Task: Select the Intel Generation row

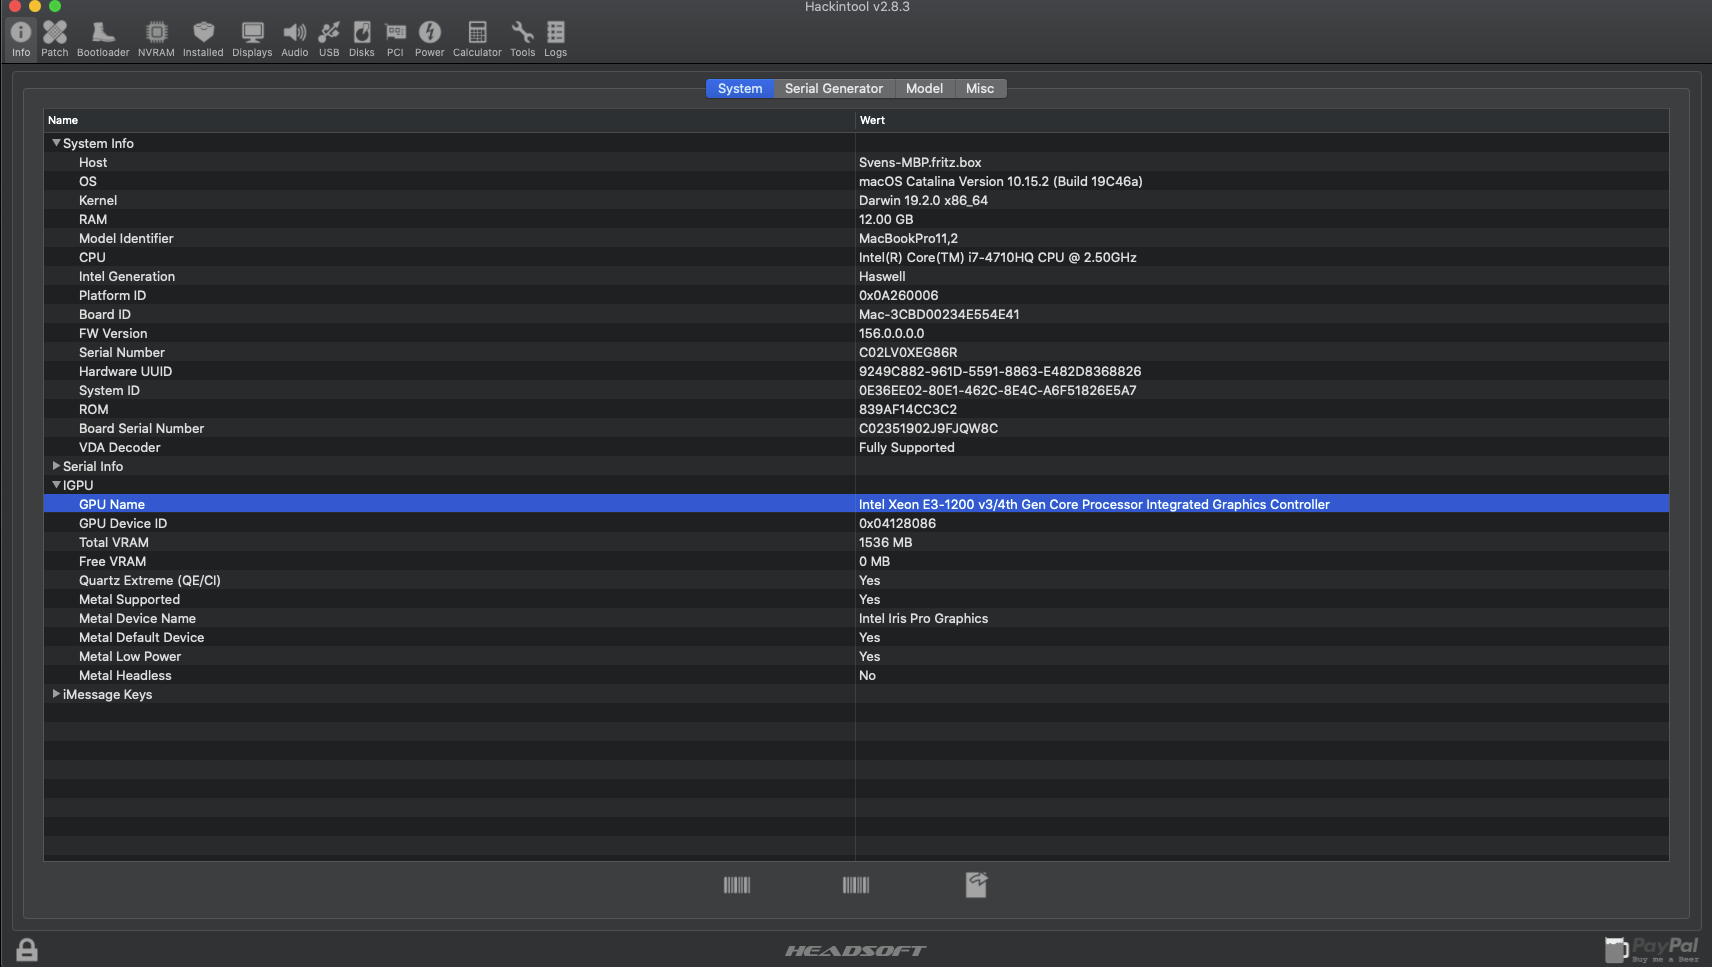Action: coord(856,276)
